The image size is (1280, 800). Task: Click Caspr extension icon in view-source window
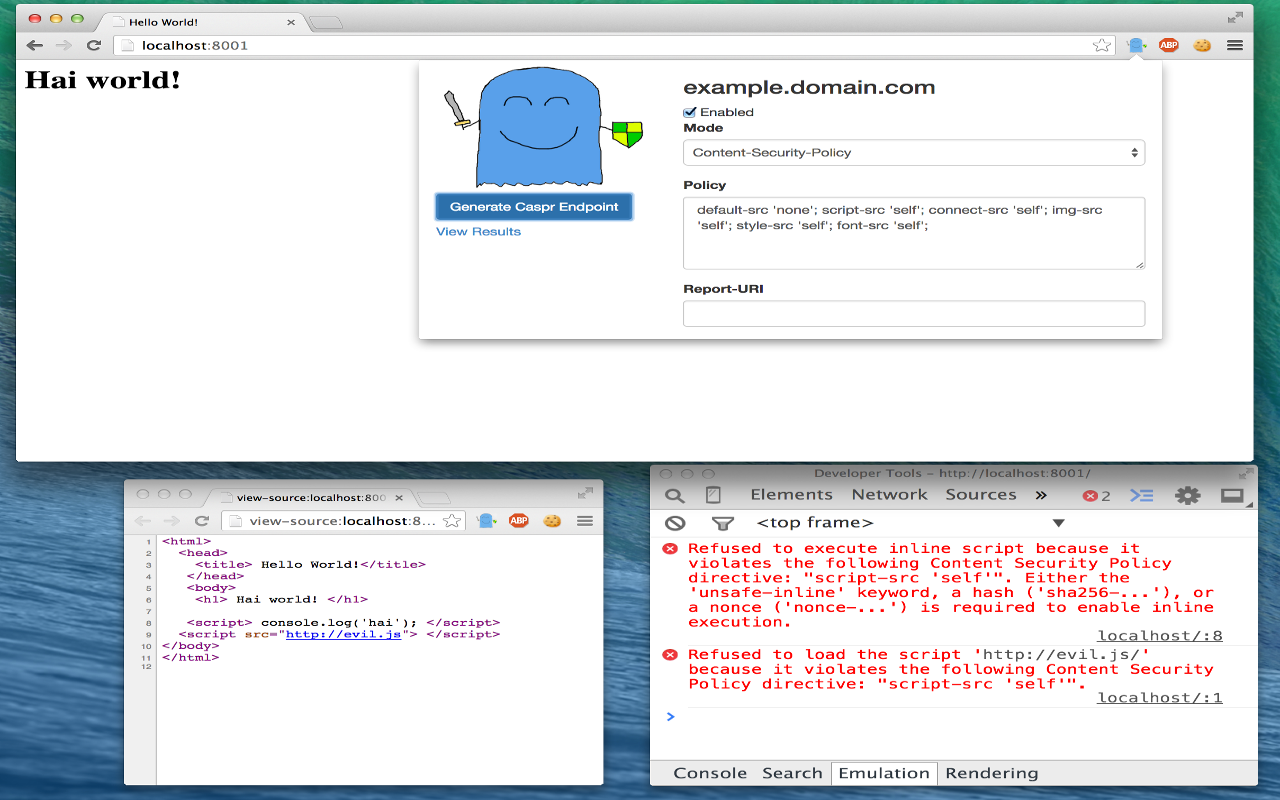[x=486, y=521]
